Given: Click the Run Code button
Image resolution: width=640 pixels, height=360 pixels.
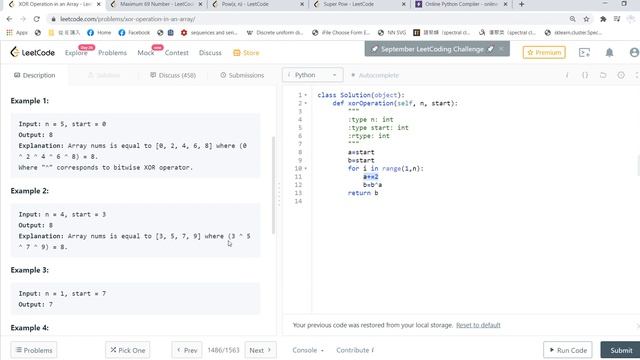Looking at the screenshot, I should (567, 350).
